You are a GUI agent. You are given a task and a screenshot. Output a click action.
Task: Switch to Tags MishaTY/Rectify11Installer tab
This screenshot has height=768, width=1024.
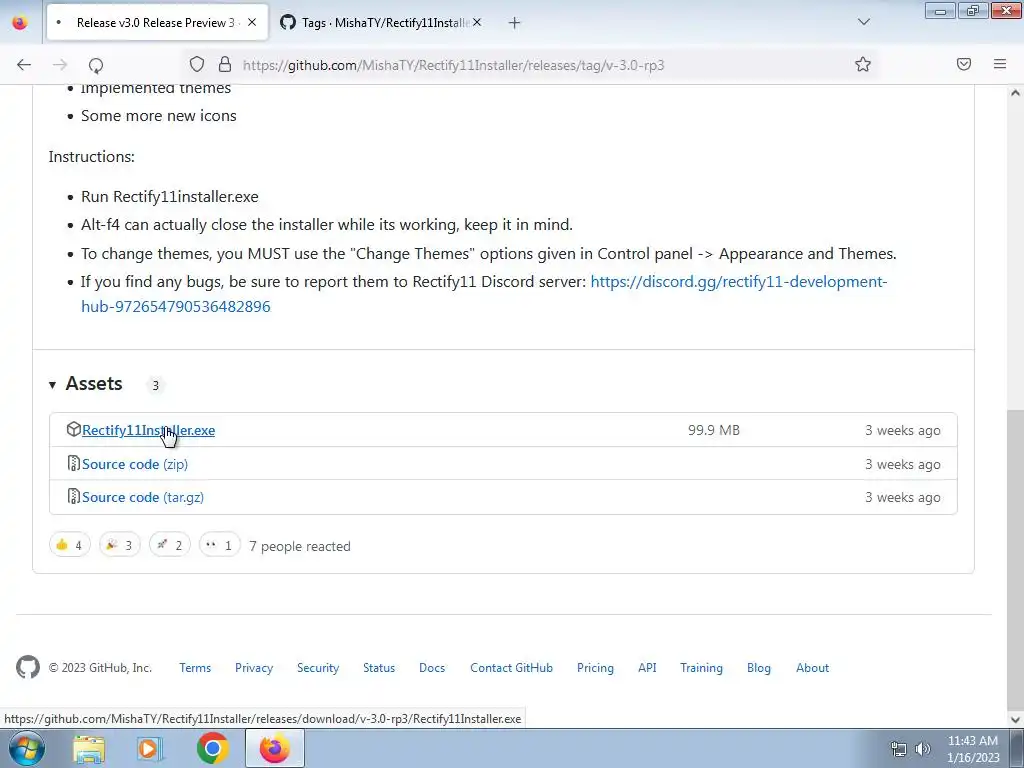[381, 22]
